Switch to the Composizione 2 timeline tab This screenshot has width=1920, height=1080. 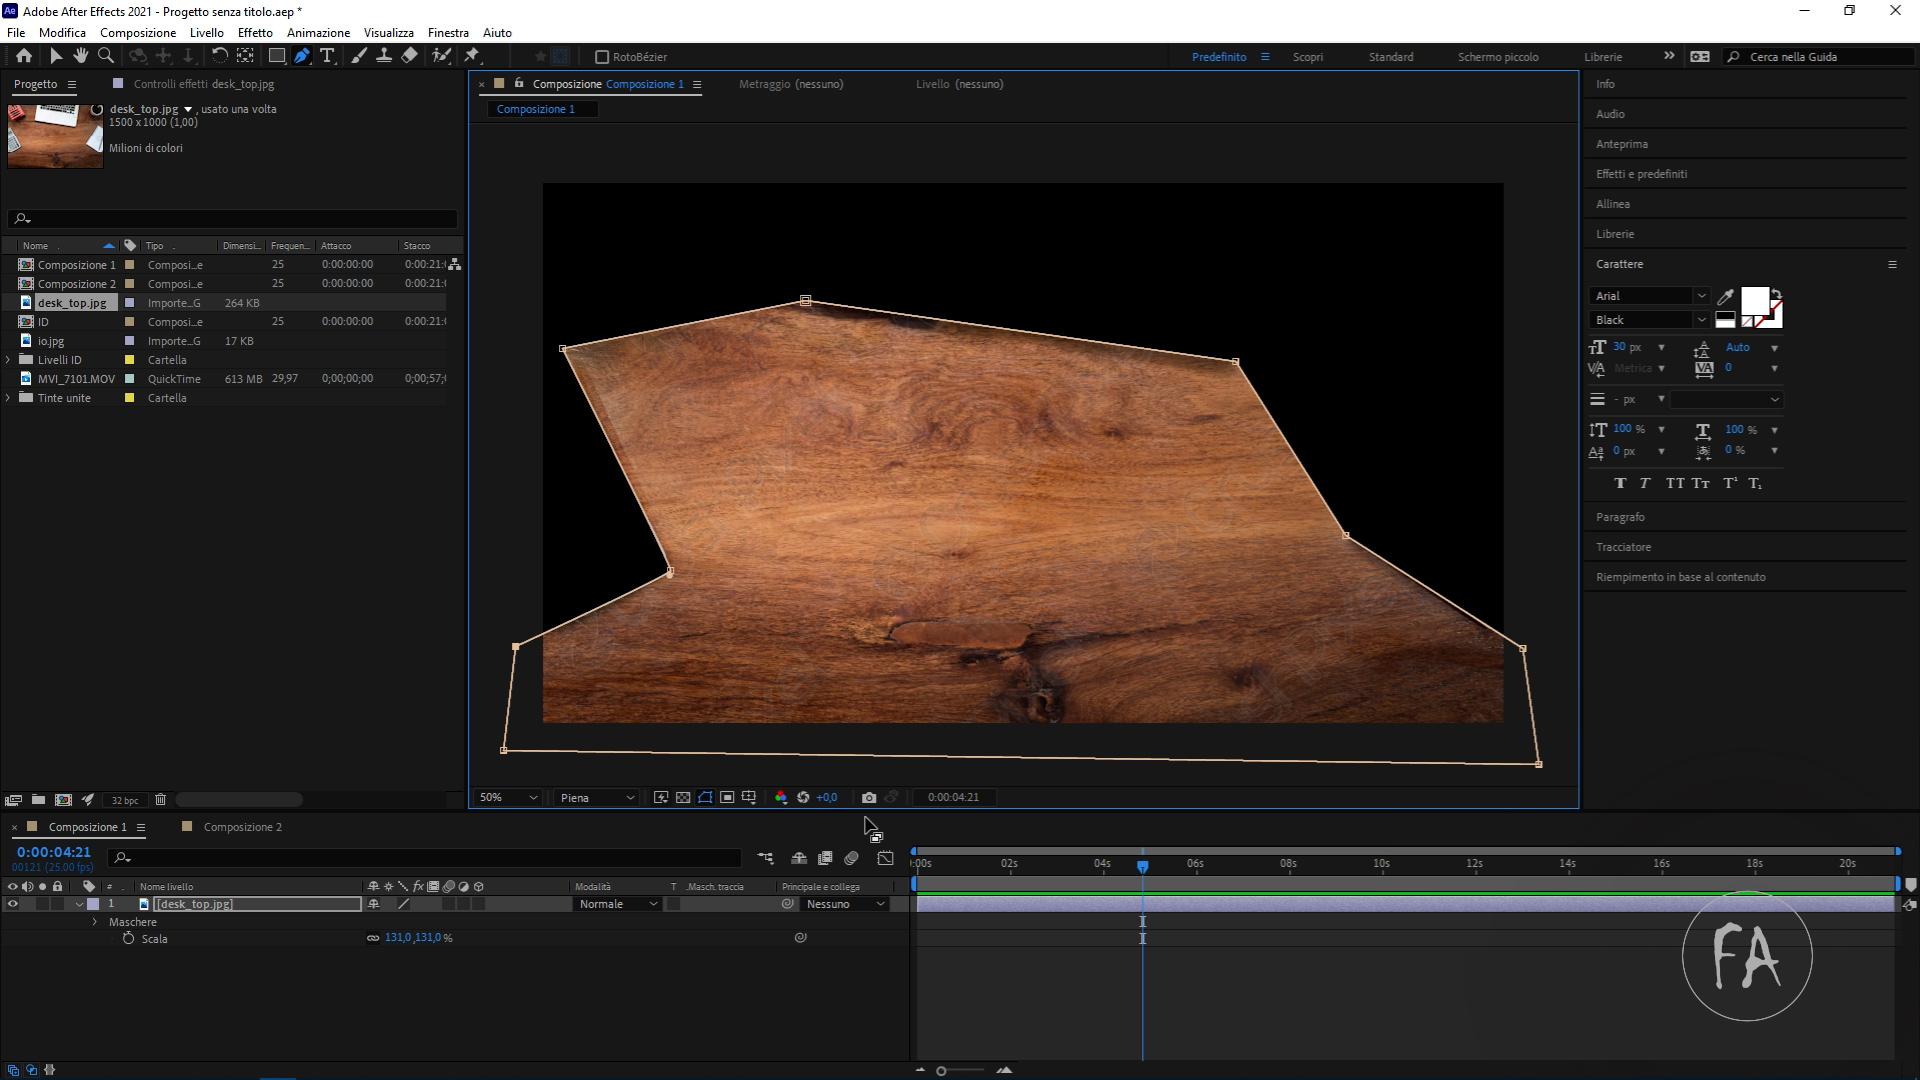[241, 827]
